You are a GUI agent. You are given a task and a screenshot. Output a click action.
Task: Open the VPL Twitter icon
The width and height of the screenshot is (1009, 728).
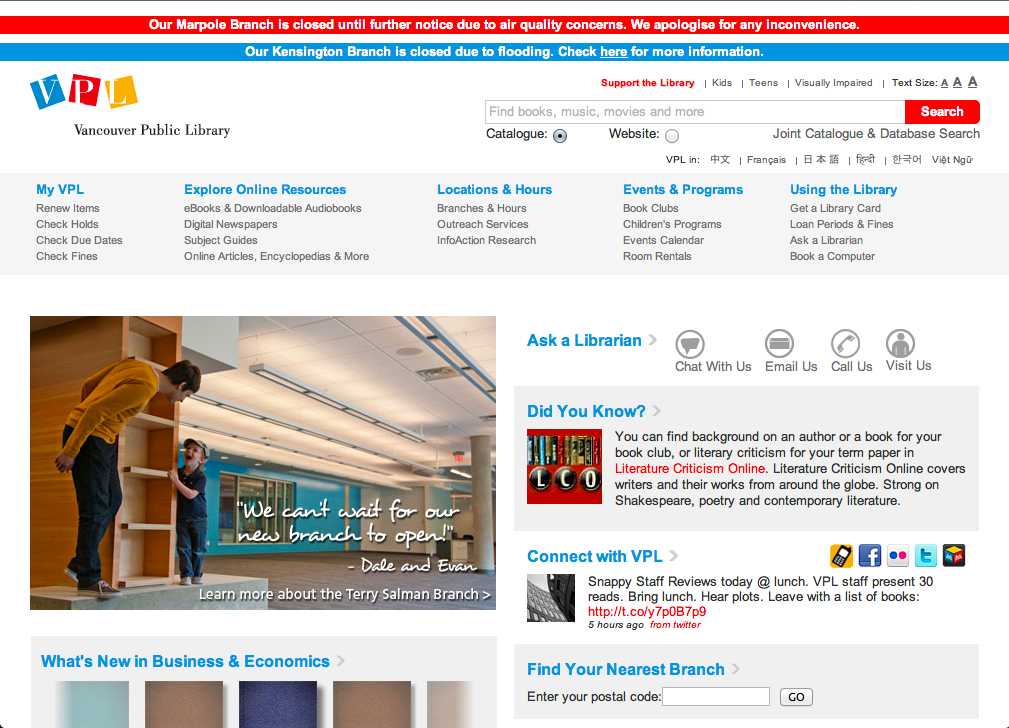[x=926, y=556]
